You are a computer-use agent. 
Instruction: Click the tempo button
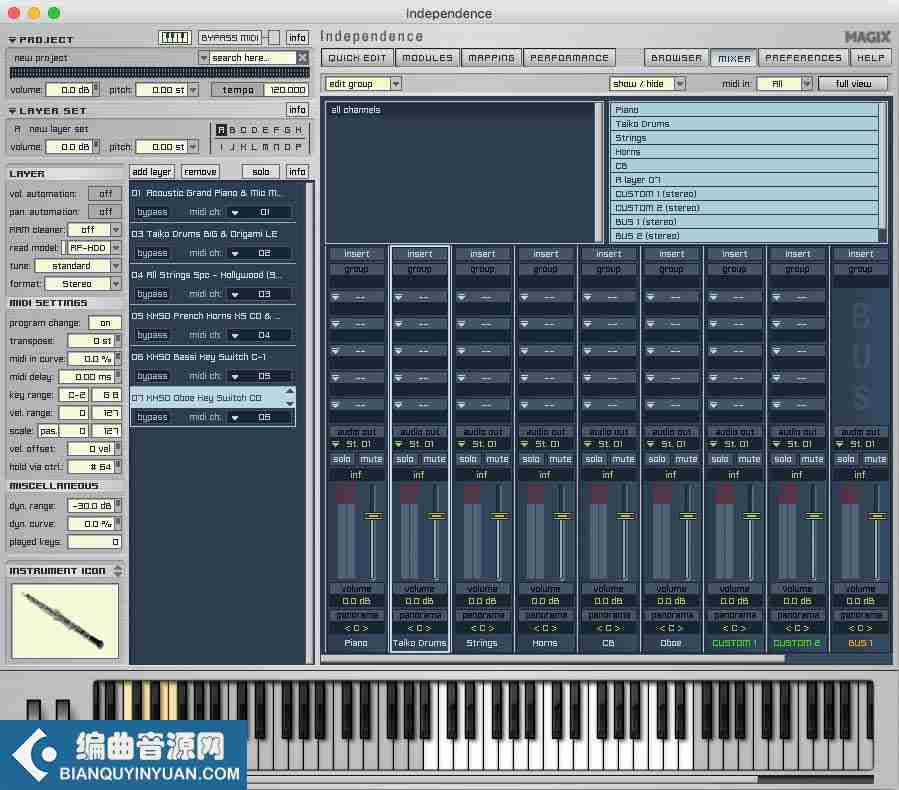pos(238,89)
